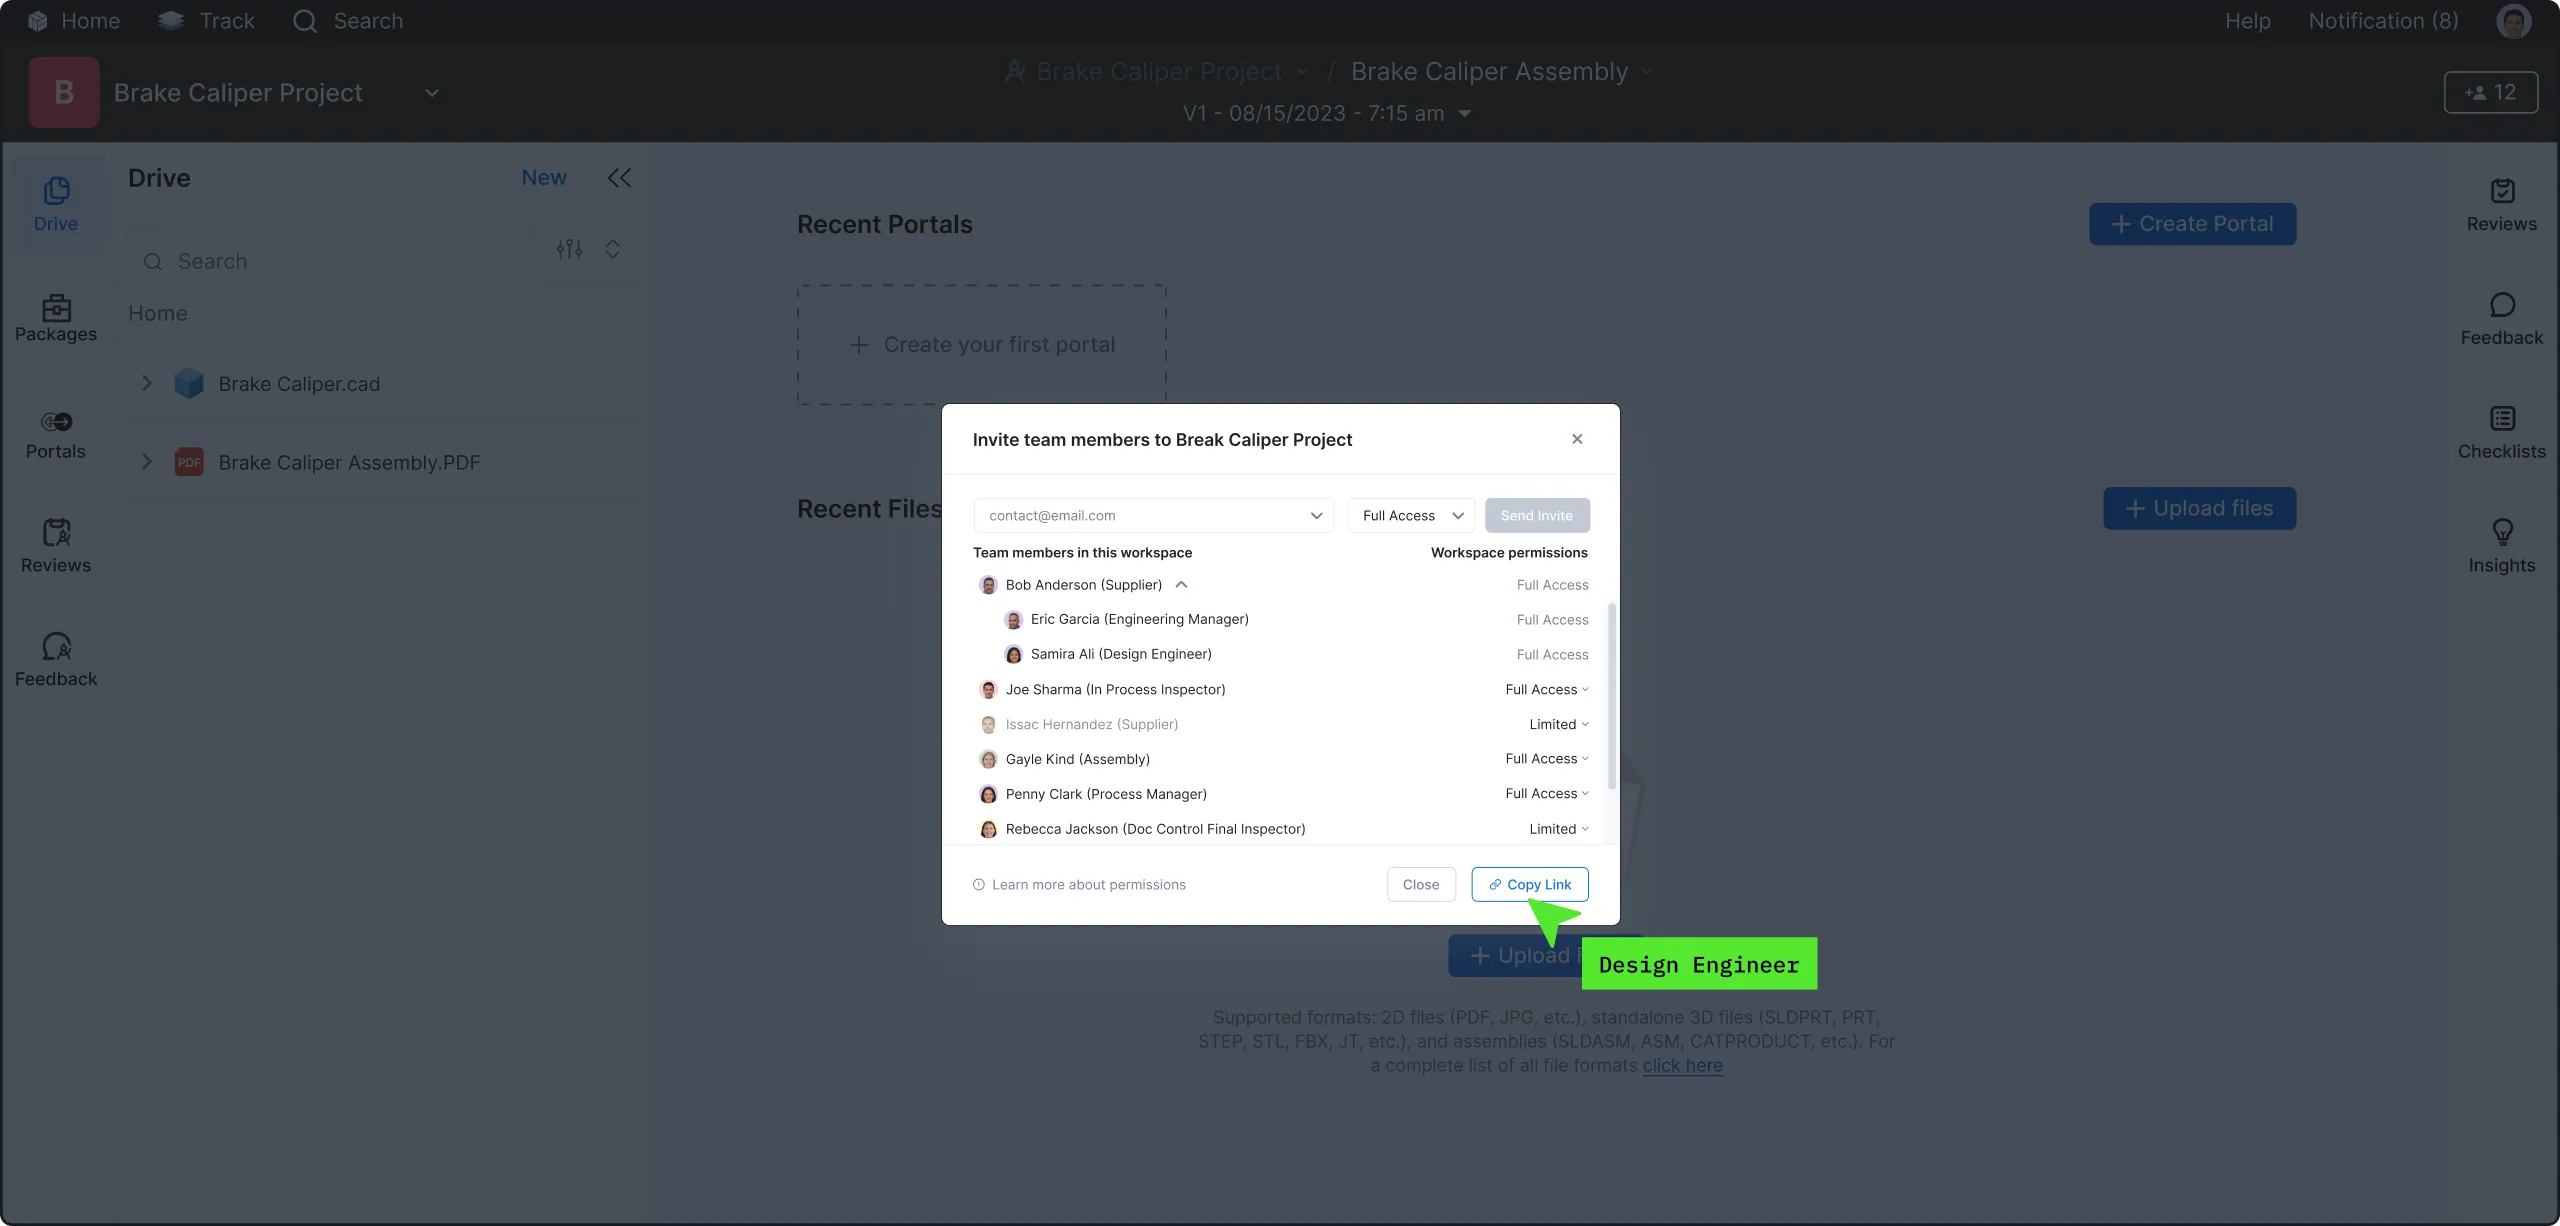Open the version selector V1 - 08/15/2023
This screenshot has width=2560, height=1226.
pos(1327,113)
